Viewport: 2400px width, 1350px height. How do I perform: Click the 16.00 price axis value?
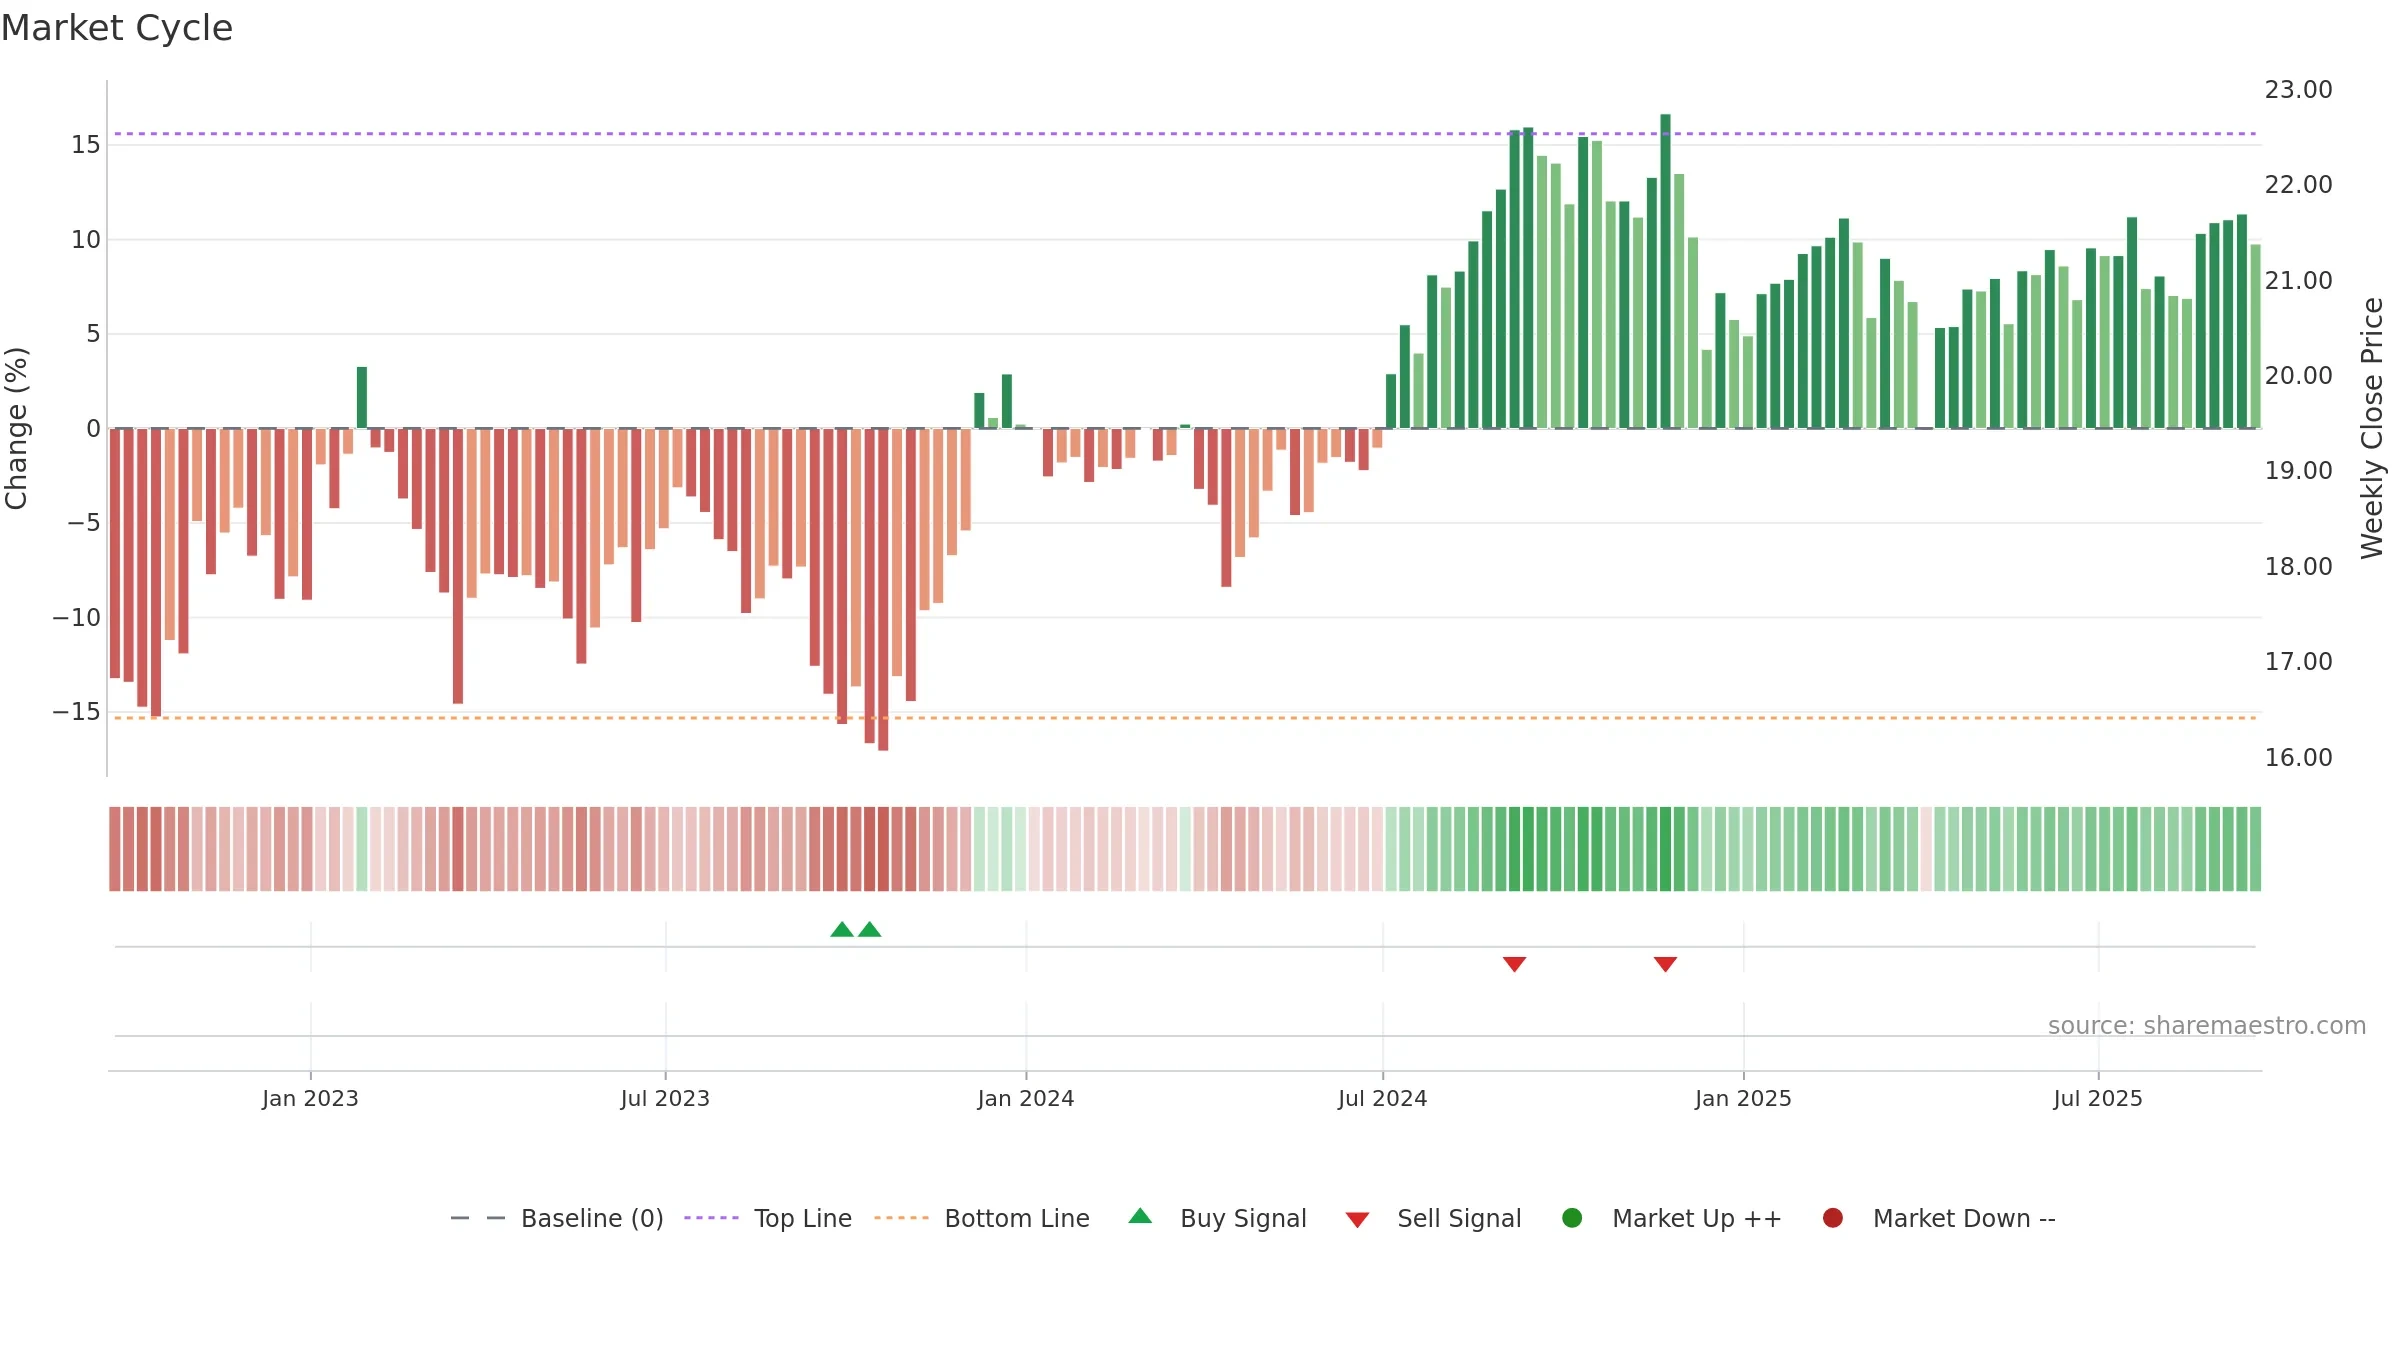(2298, 757)
